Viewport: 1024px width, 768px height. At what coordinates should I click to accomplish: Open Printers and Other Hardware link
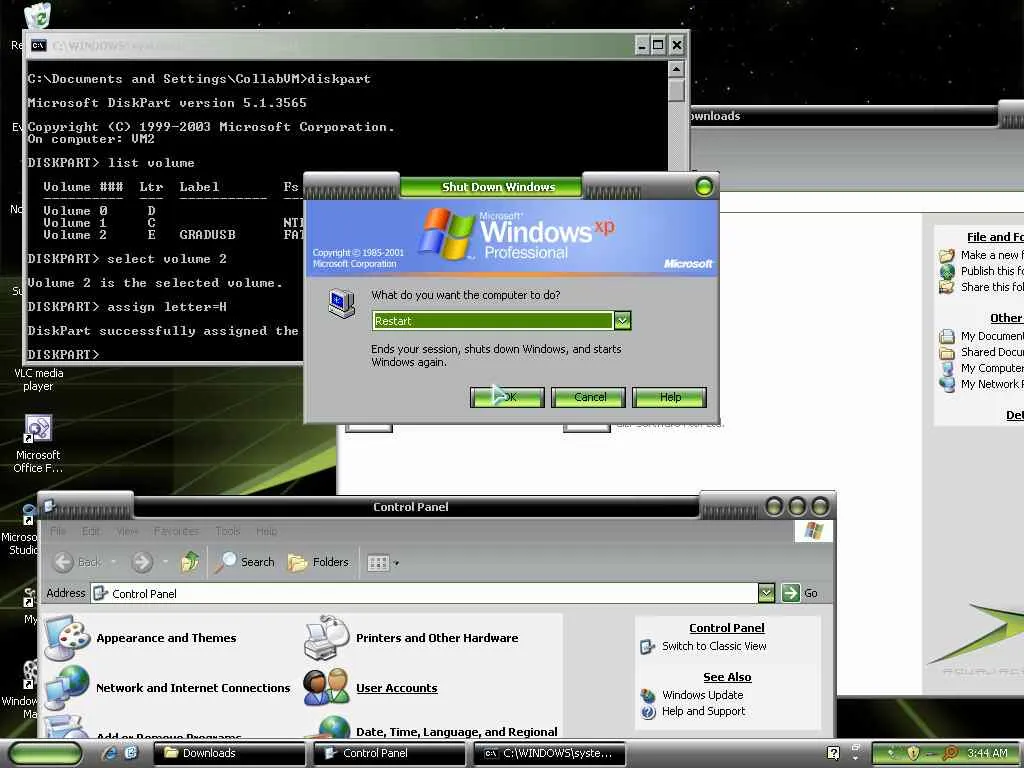(x=437, y=638)
